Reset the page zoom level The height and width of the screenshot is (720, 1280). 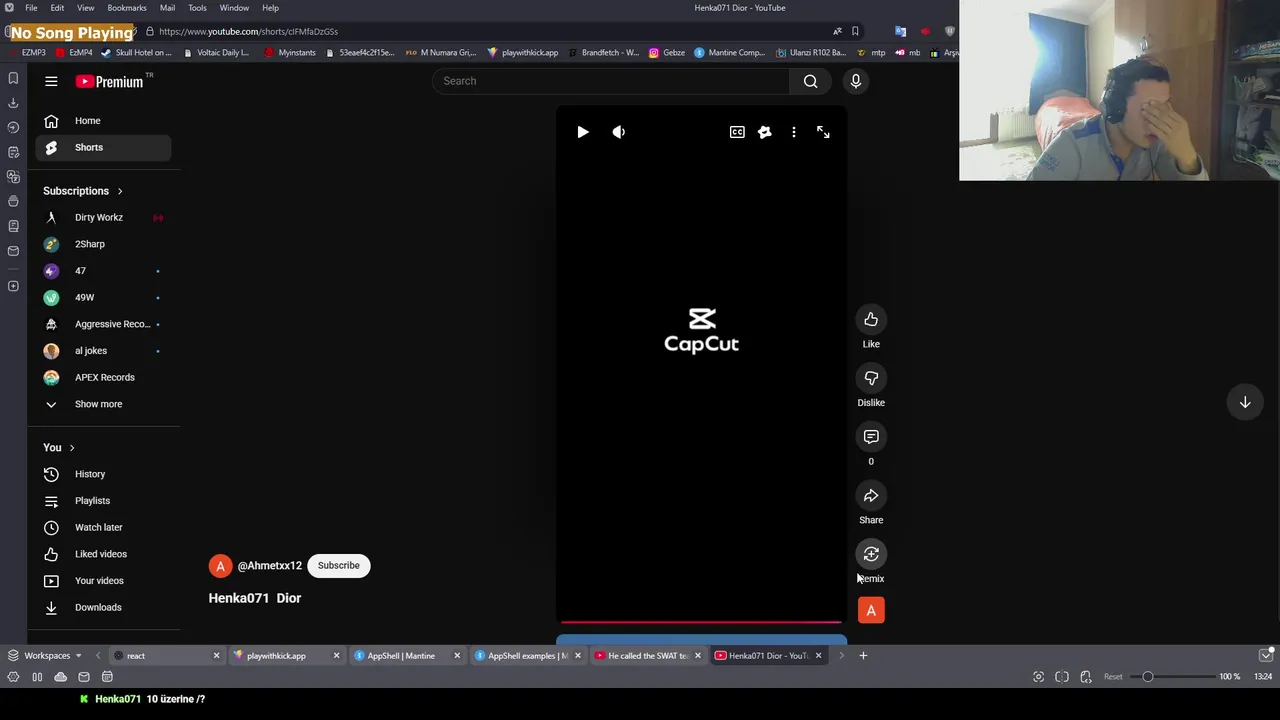1113,677
